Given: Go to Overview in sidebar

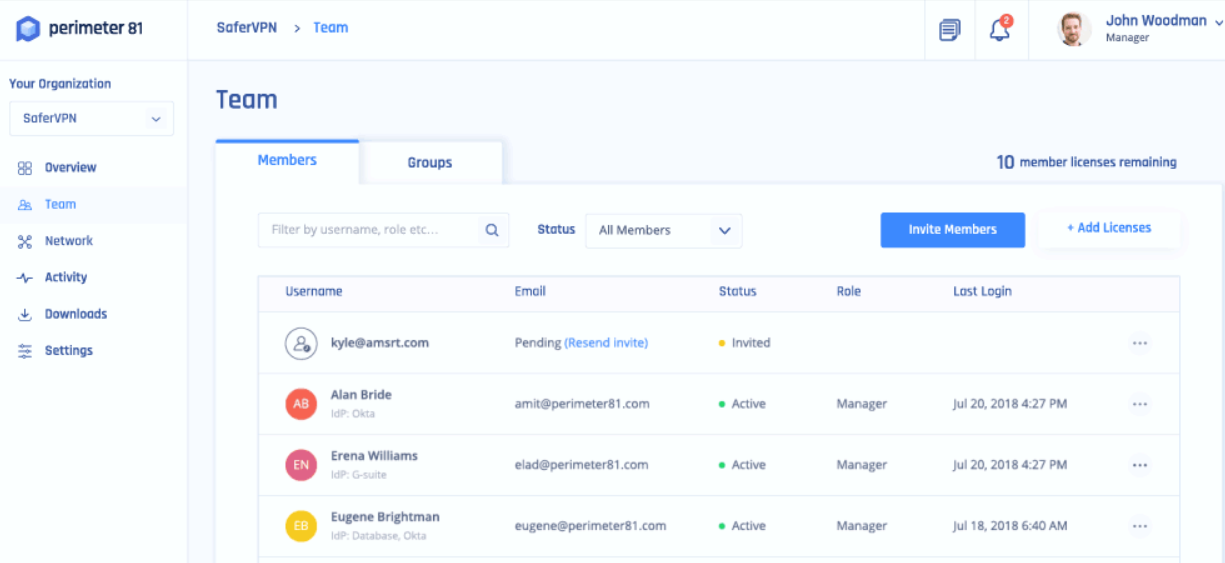Looking at the screenshot, I should click(x=70, y=168).
